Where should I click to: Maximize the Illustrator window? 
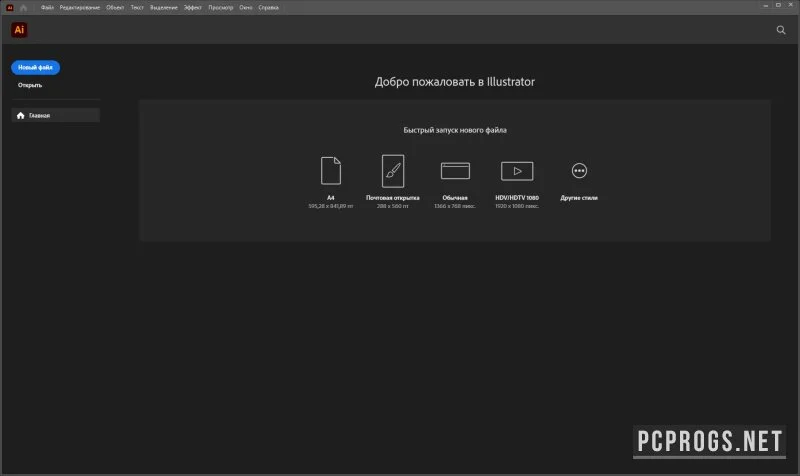[778, 5]
